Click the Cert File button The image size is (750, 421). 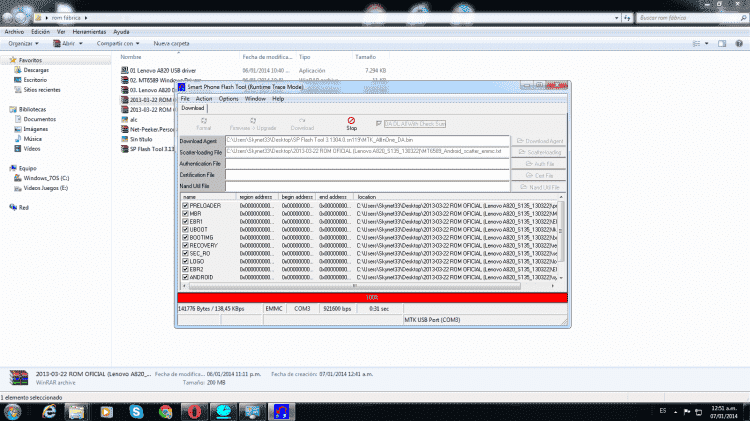point(539,176)
